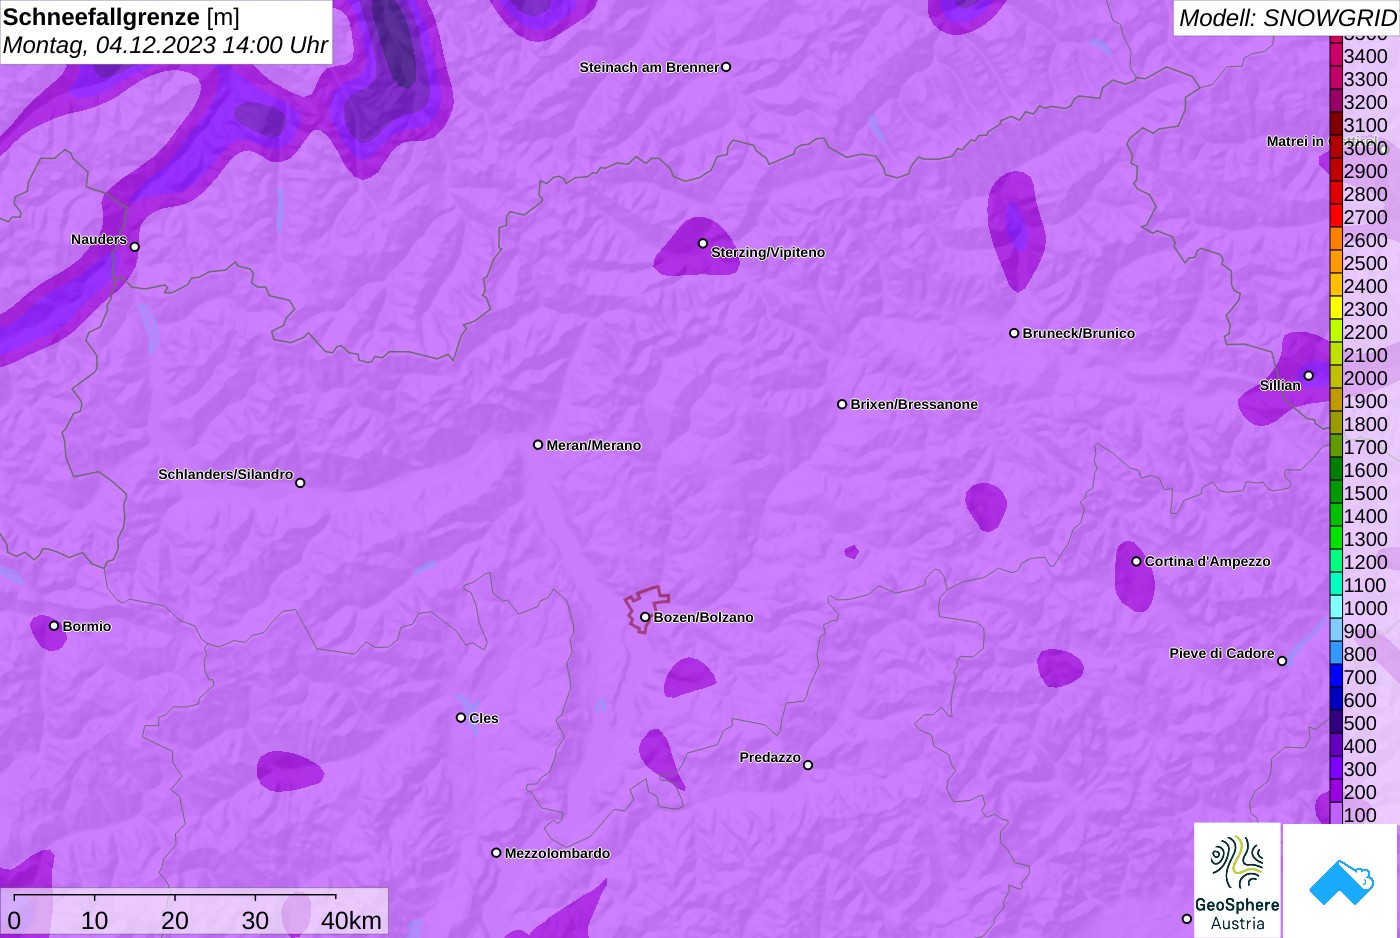Select the 1800 legend value
1400x938 pixels.
click(1366, 424)
